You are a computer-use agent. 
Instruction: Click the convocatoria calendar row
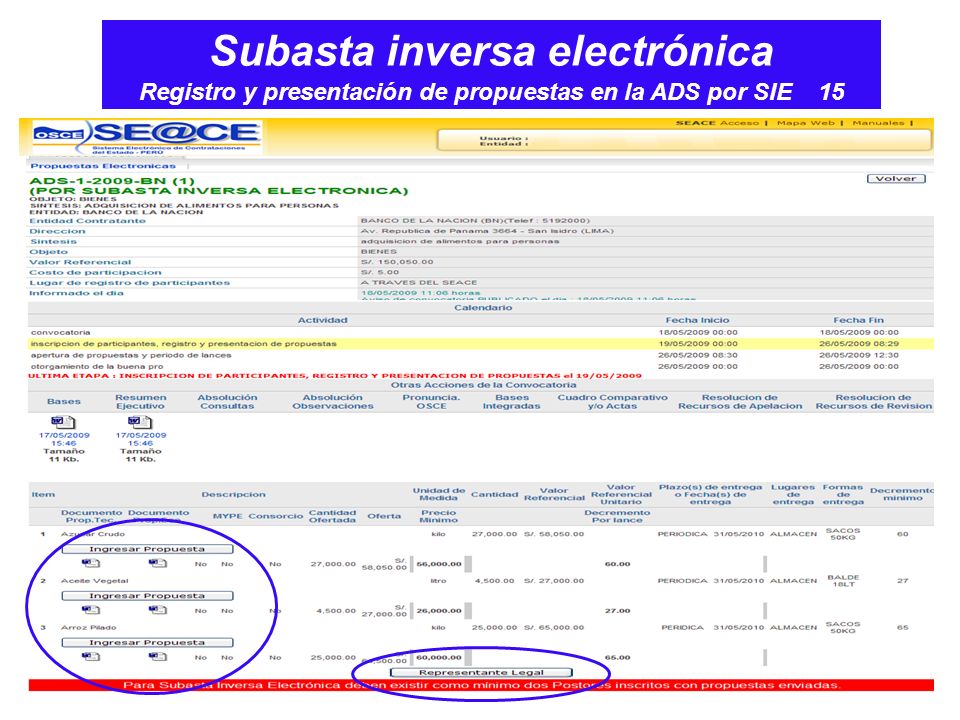pos(481,332)
